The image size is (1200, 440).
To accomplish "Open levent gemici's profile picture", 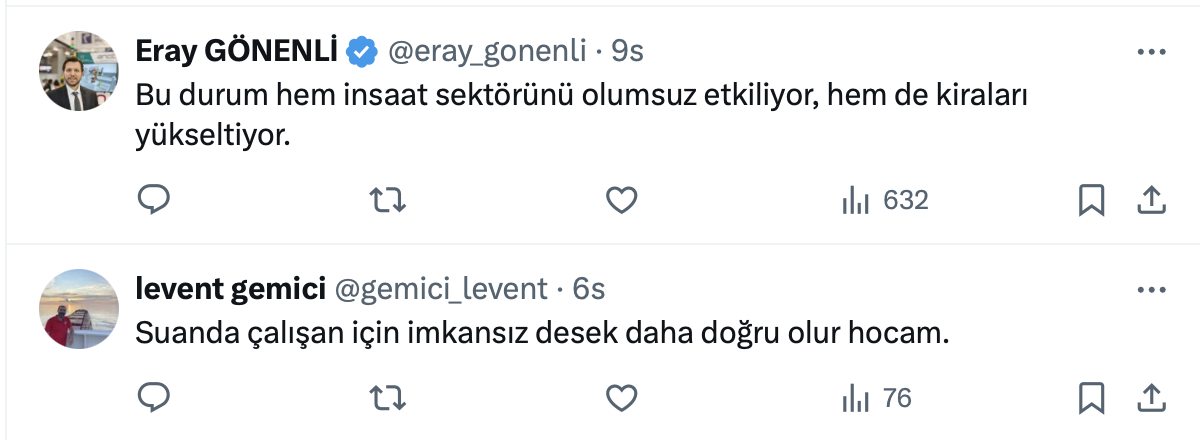I will point(78,308).
